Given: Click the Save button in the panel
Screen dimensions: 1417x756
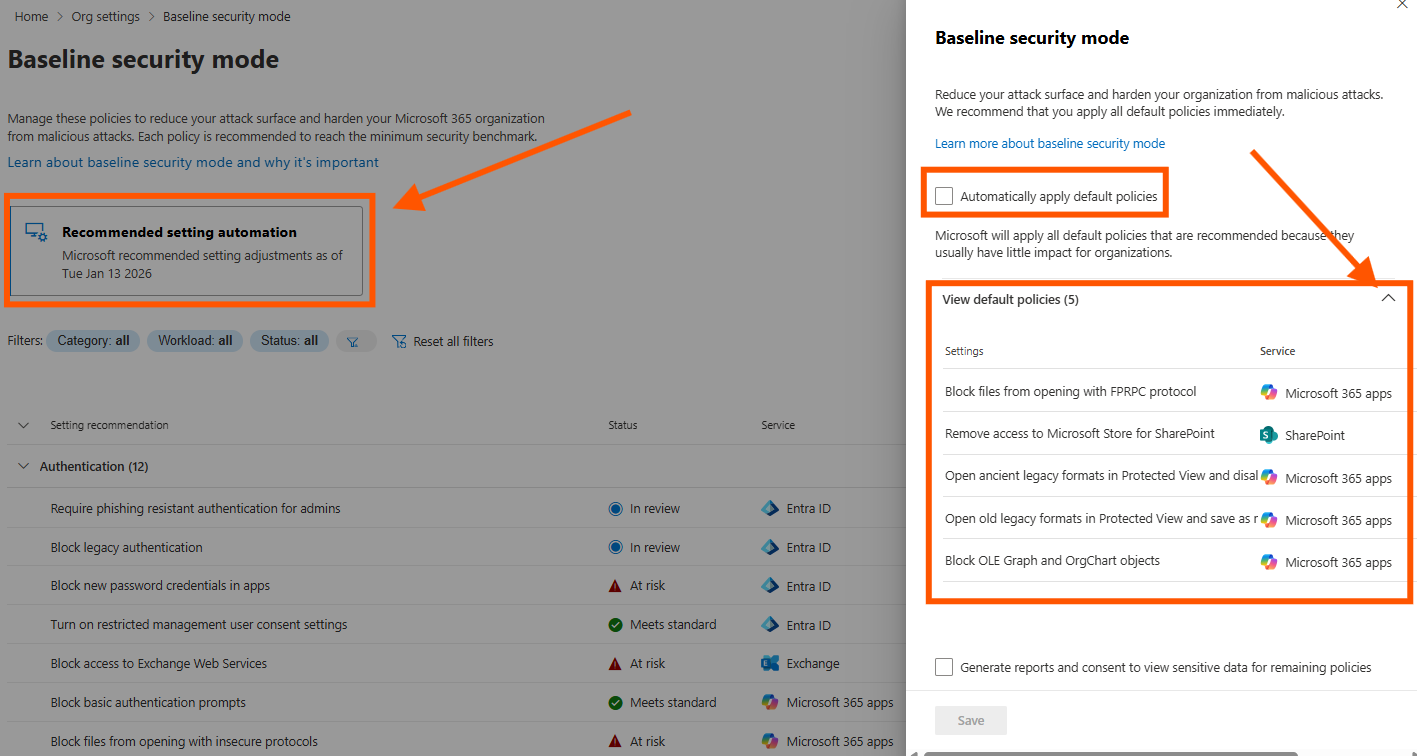Looking at the screenshot, I should 970,720.
